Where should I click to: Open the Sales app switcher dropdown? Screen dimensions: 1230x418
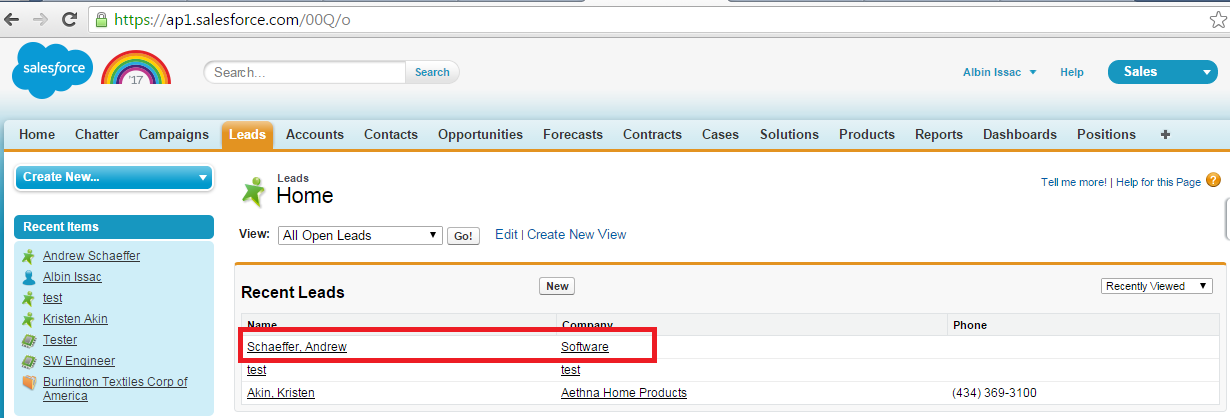click(x=1161, y=72)
